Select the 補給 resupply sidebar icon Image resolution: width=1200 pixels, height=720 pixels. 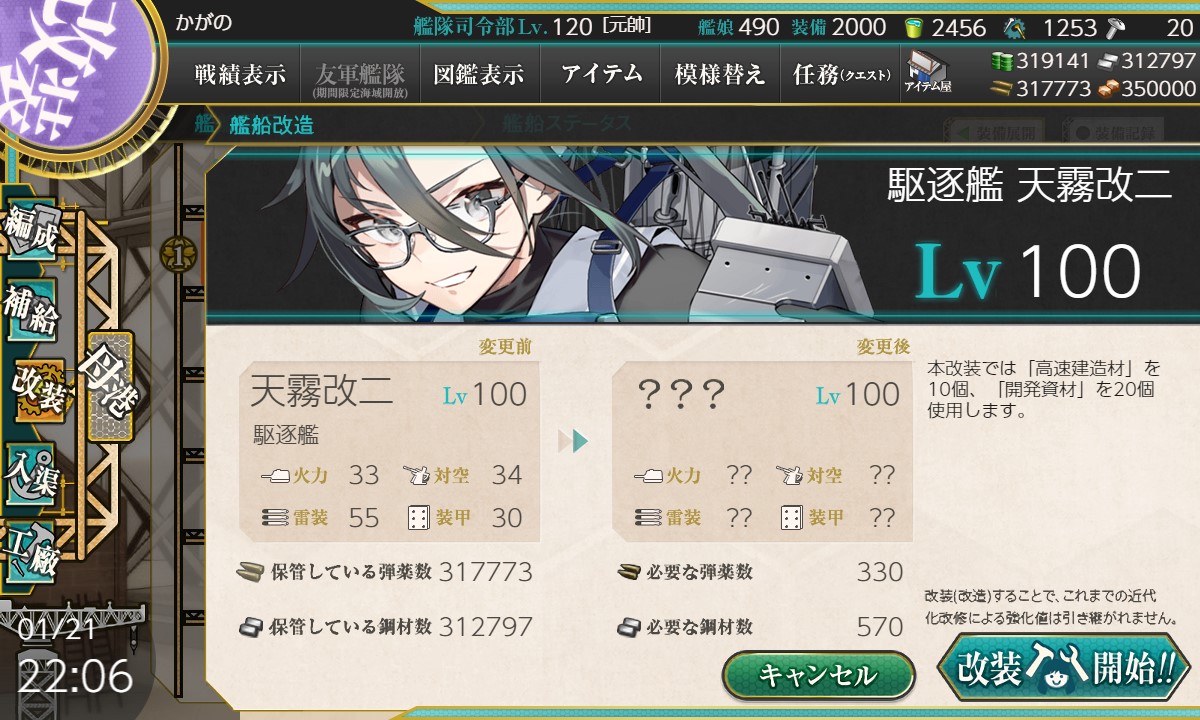[30, 311]
